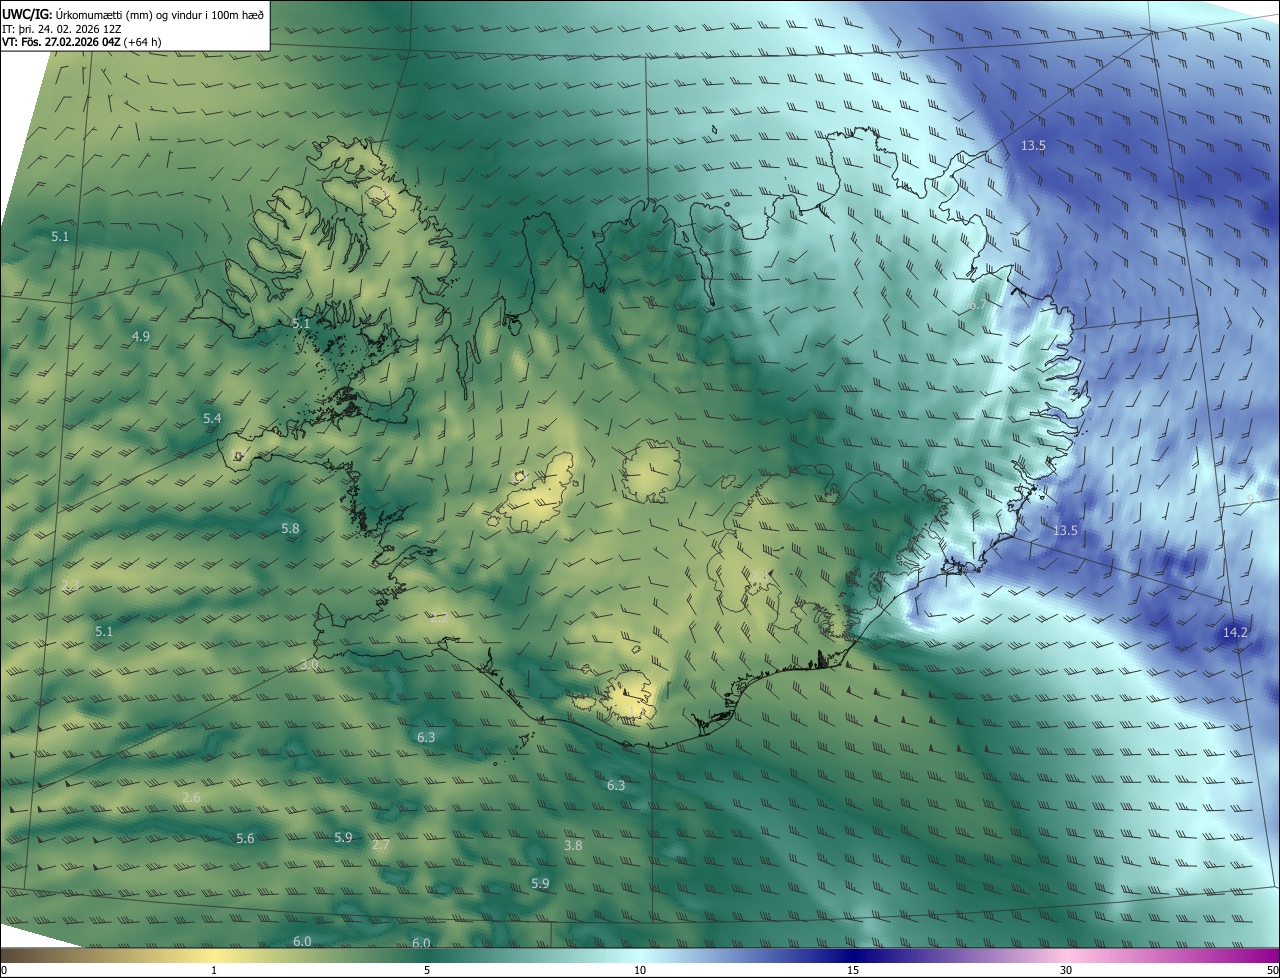Click the map value "3.8"

[x=573, y=845]
